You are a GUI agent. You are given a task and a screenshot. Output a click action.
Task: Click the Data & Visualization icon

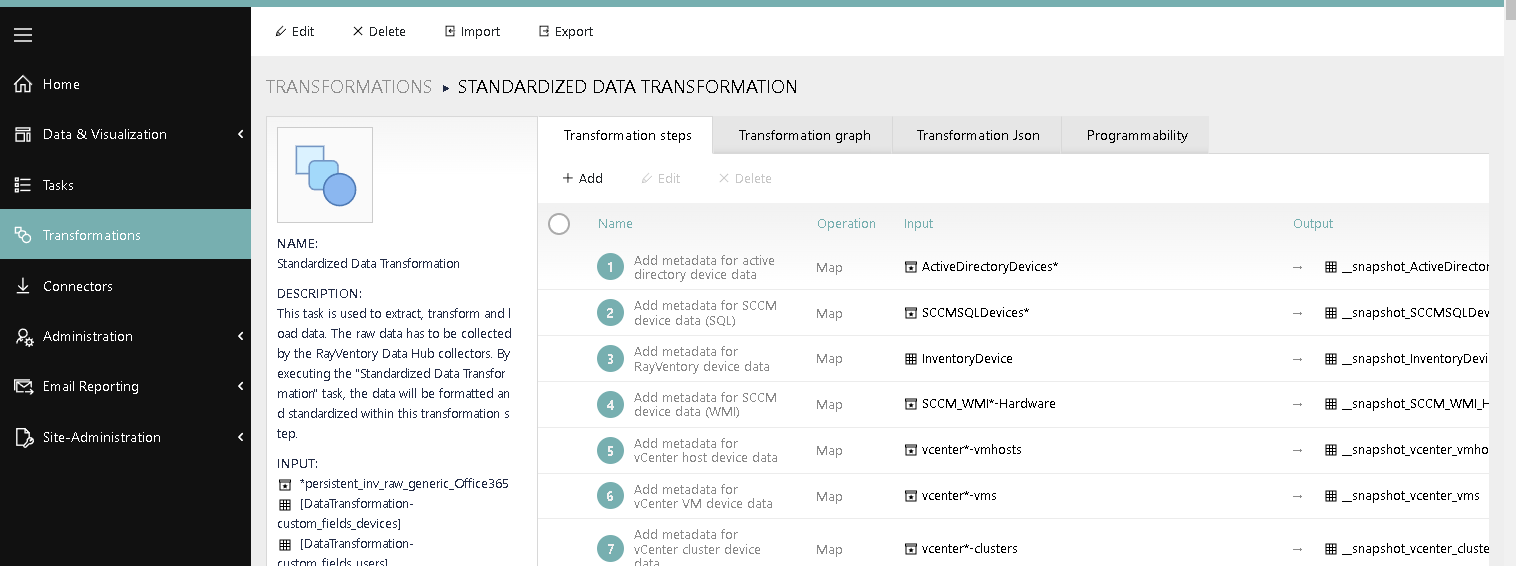[23, 134]
